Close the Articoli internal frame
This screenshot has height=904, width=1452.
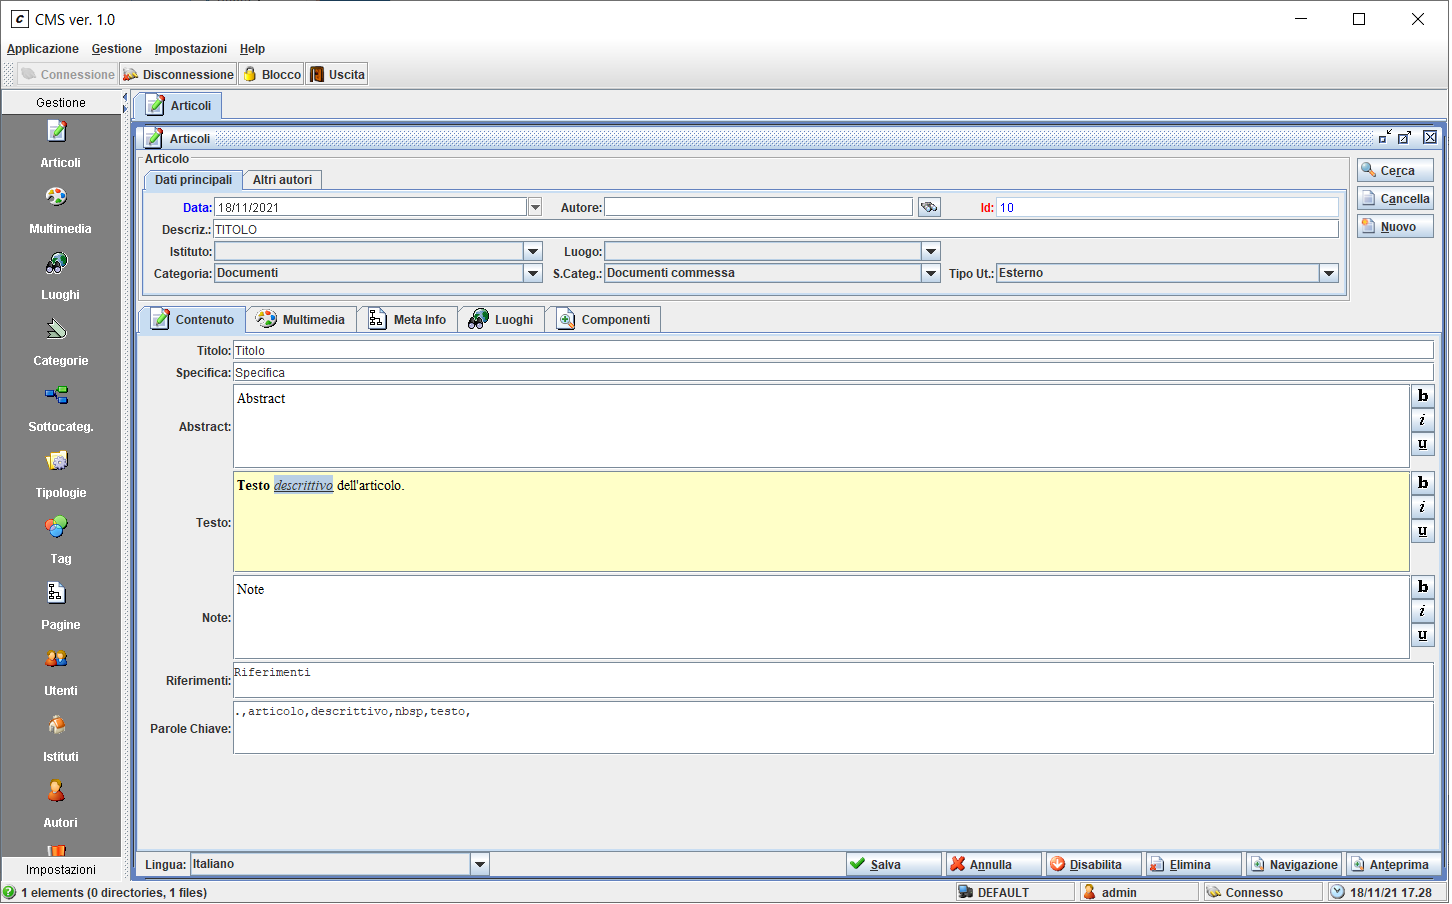pos(1430,137)
